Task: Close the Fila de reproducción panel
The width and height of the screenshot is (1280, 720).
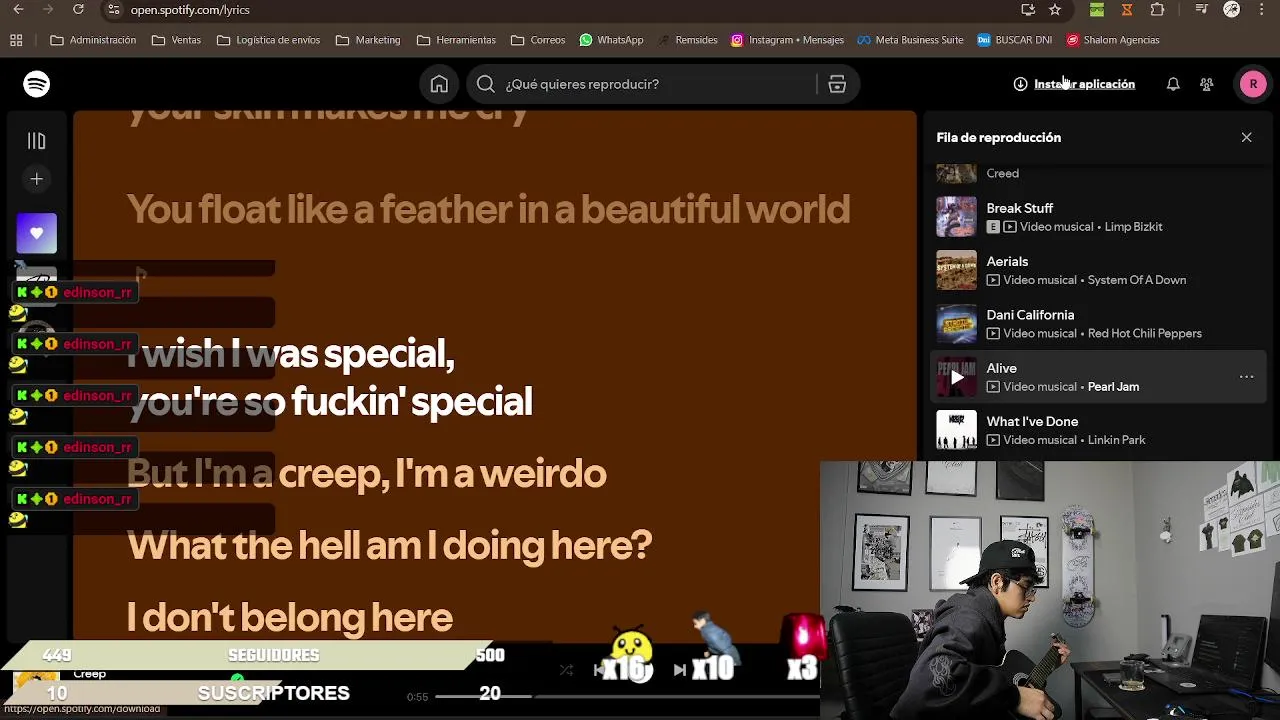Action: point(1246,137)
